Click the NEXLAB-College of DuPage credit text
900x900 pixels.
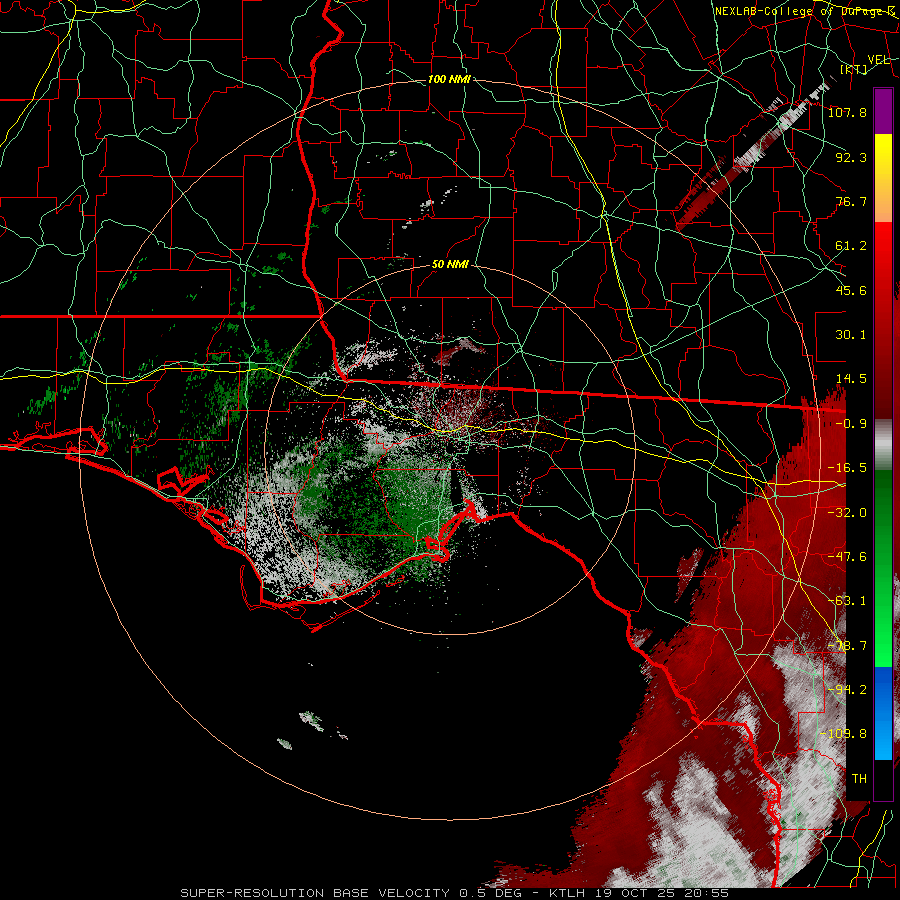coord(805,11)
